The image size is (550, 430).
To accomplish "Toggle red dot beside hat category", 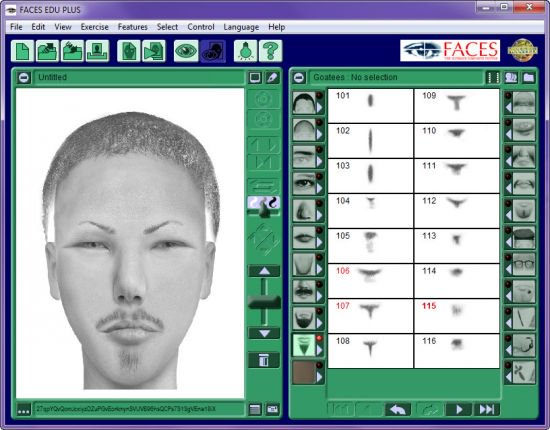I will 508,230.
